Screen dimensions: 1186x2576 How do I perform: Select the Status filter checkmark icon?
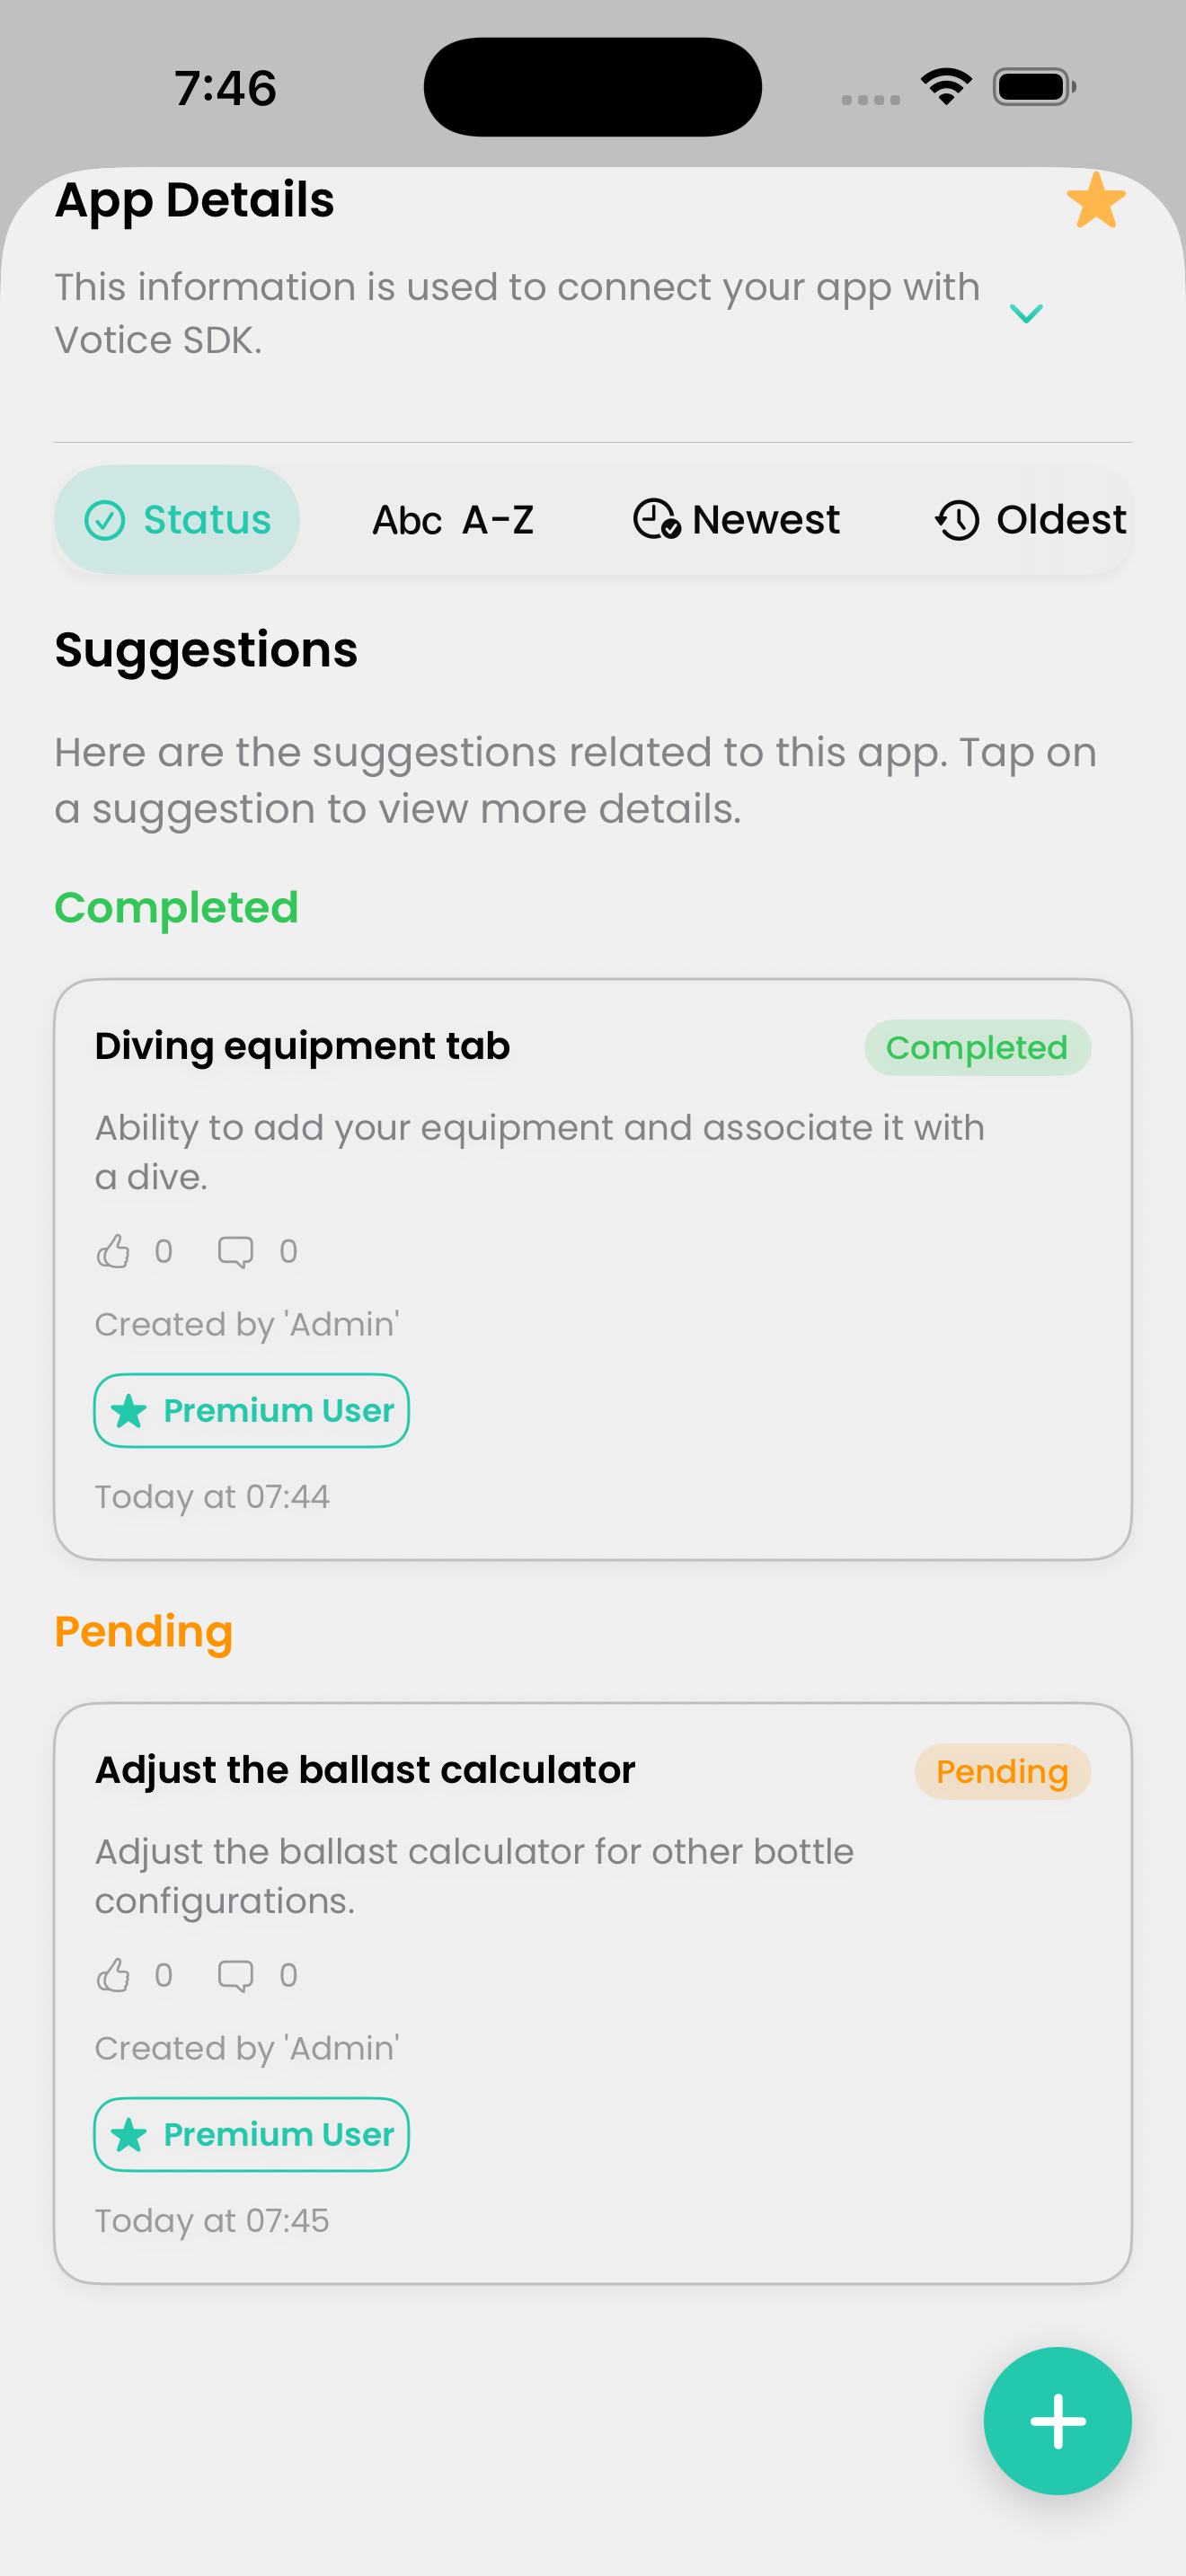(107, 519)
